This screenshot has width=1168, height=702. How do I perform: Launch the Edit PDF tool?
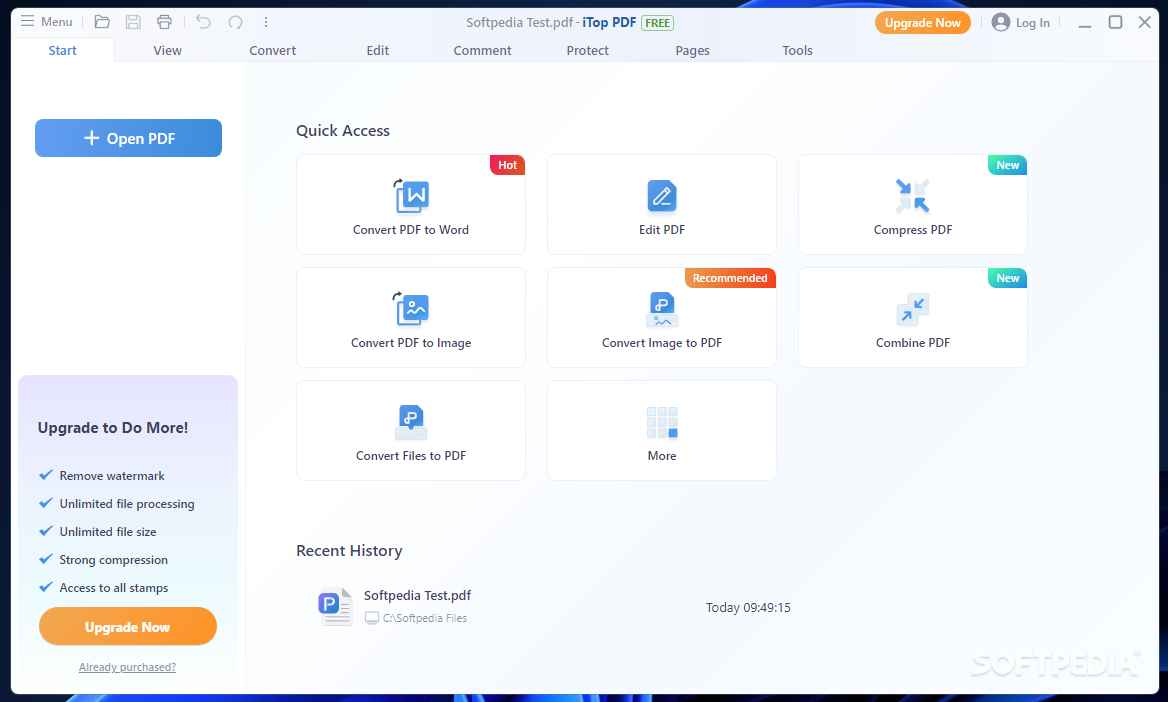click(x=661, y=205)
